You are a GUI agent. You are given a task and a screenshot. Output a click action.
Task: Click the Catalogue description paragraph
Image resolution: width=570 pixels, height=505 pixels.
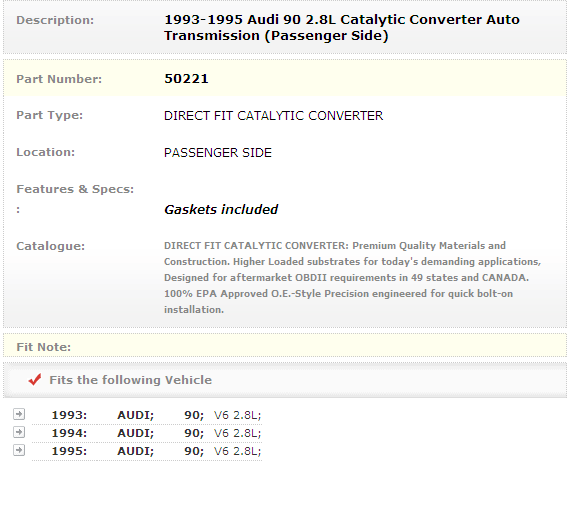pyautogui.click(x=352, y=277)
